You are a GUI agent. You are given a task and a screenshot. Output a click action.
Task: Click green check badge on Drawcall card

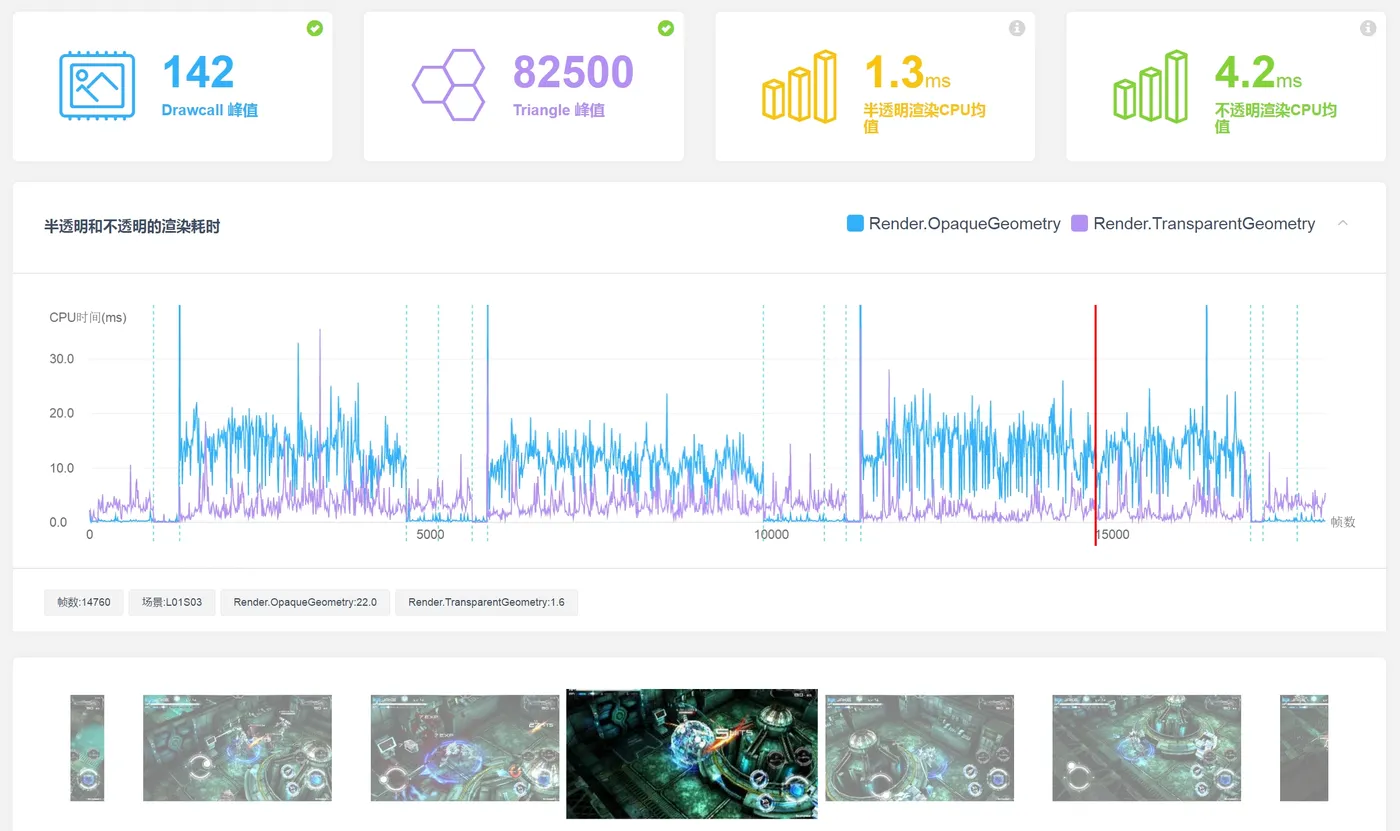pos(315,28)
